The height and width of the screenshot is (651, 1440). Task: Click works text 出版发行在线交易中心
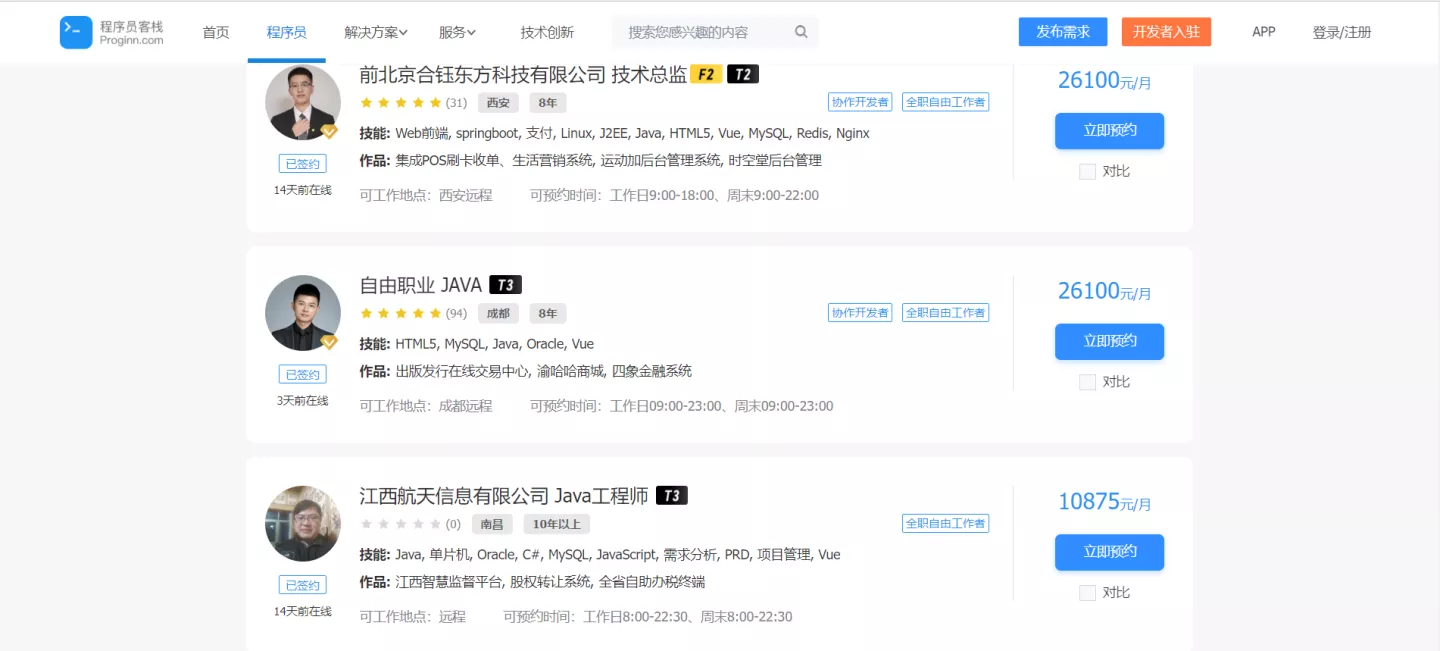462,371
